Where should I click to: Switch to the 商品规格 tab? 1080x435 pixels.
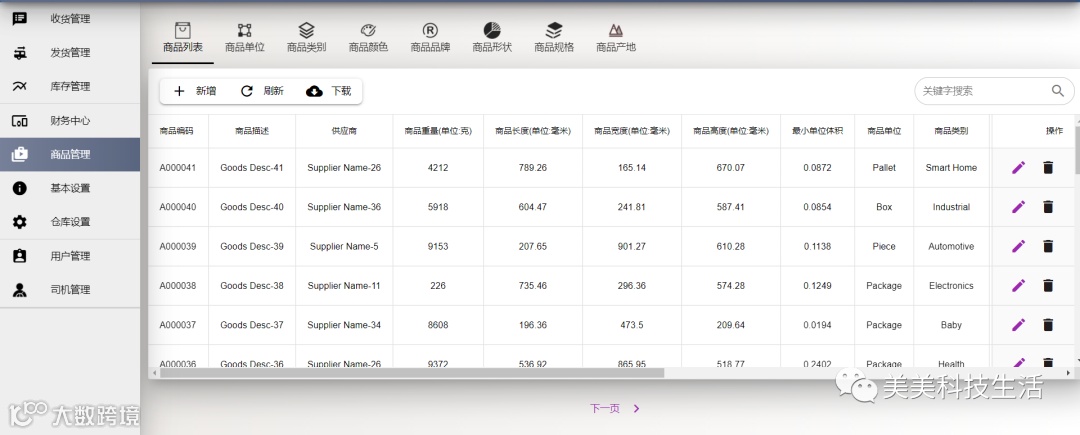point(554,39)
